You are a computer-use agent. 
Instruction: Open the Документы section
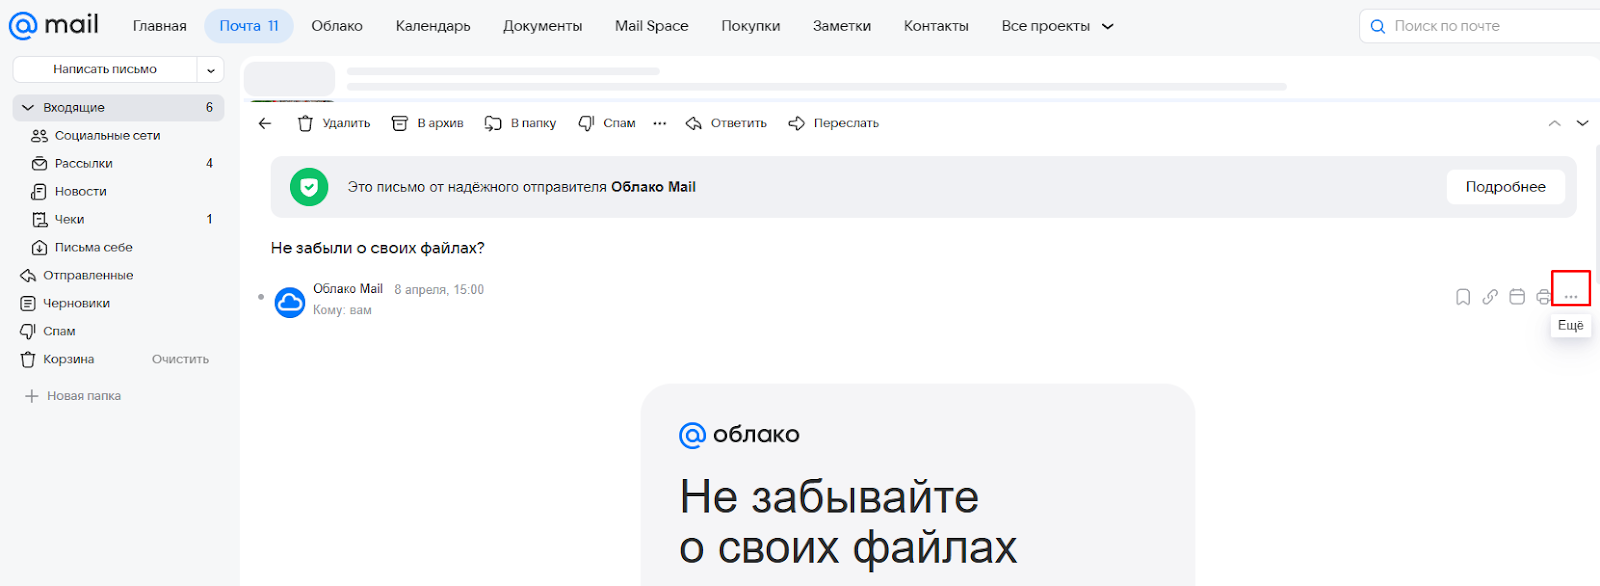click(543, 26)
